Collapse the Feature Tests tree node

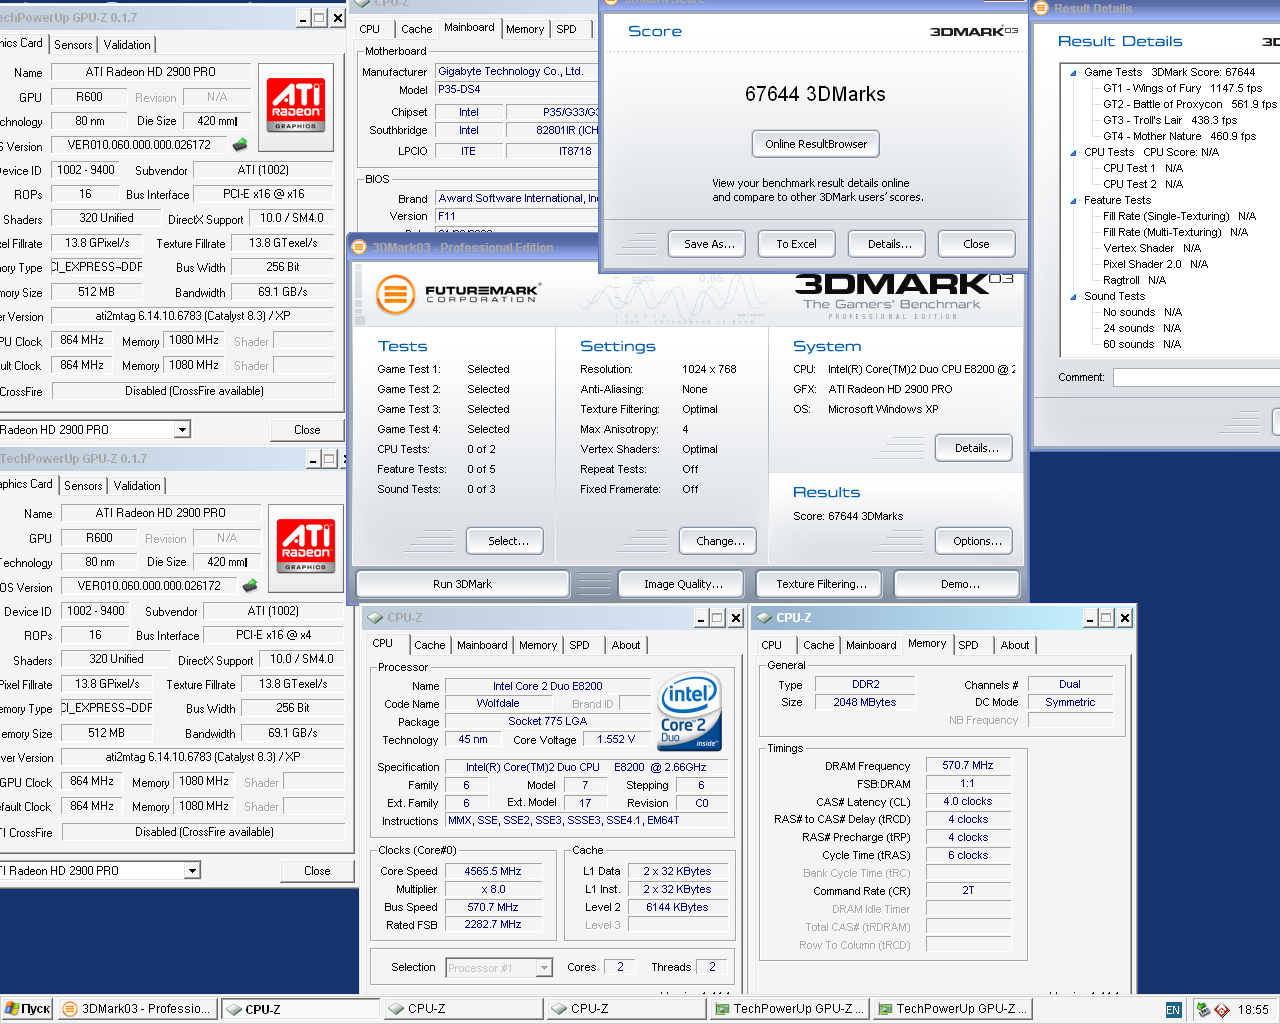point(1073,200)
